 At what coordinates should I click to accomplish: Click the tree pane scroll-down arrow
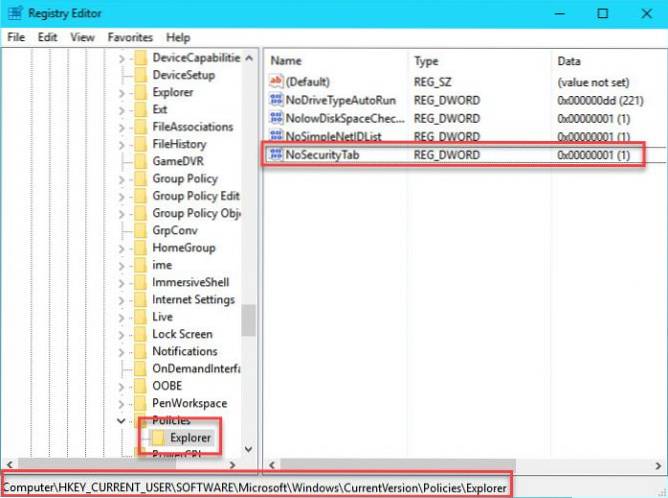[249, 450]
